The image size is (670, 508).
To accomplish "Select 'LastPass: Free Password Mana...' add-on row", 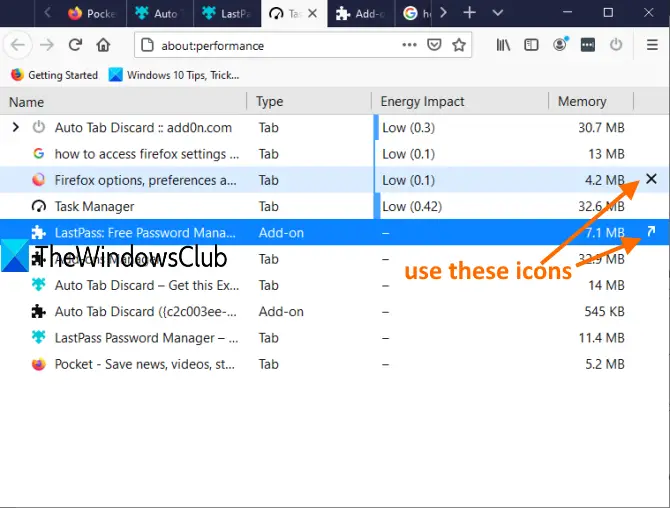I will (x=335, y=232).
